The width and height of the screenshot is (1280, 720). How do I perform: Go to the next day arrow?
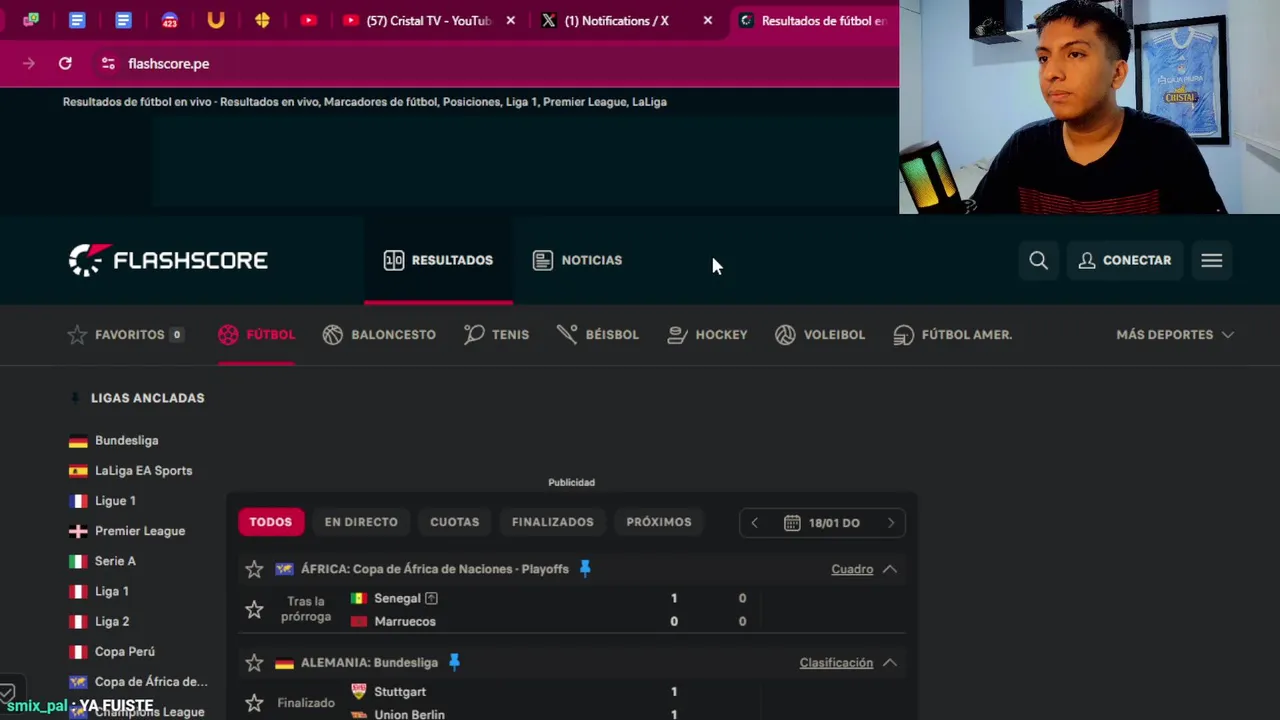[x=891, y=523]
